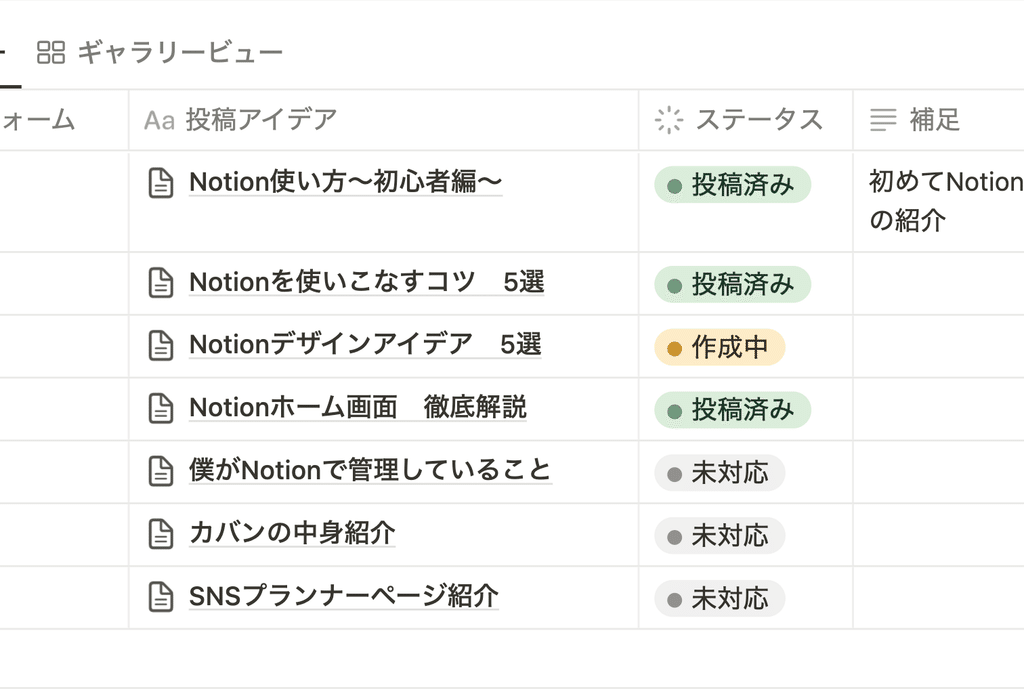Click the 補足 cell with 初めてNotion text
Screen dimensions: 1024x689
938,201
